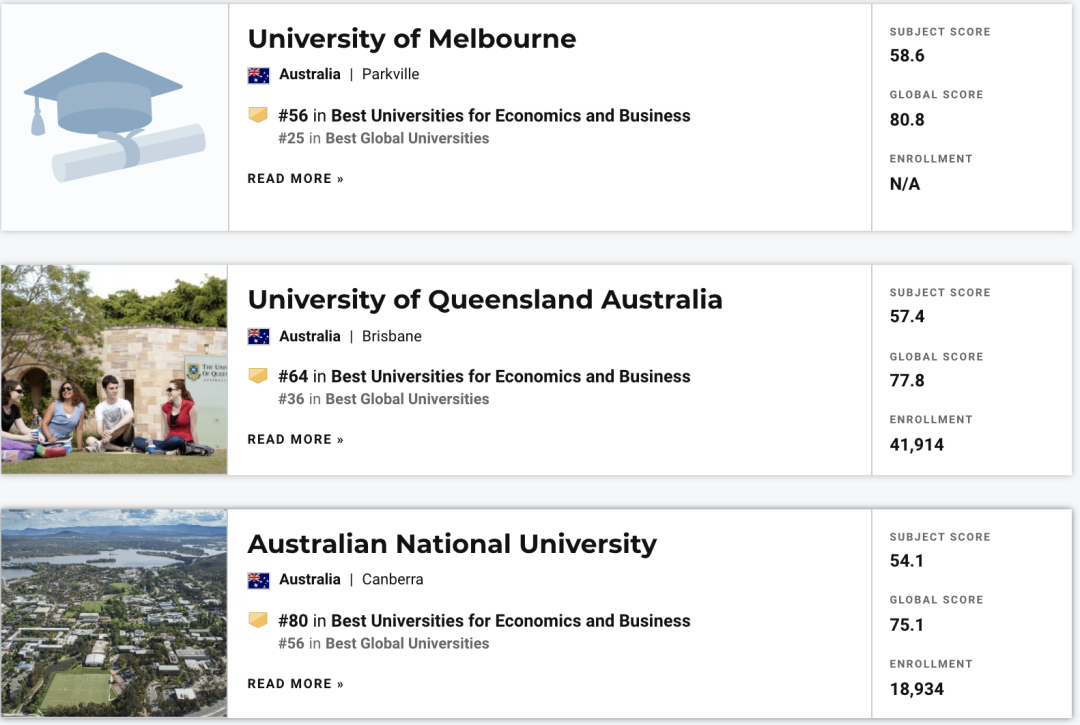Open University of Melbourne title link
Image resolution: width=1080 pixels, height=725 pixels.
[x=412, y=39]
